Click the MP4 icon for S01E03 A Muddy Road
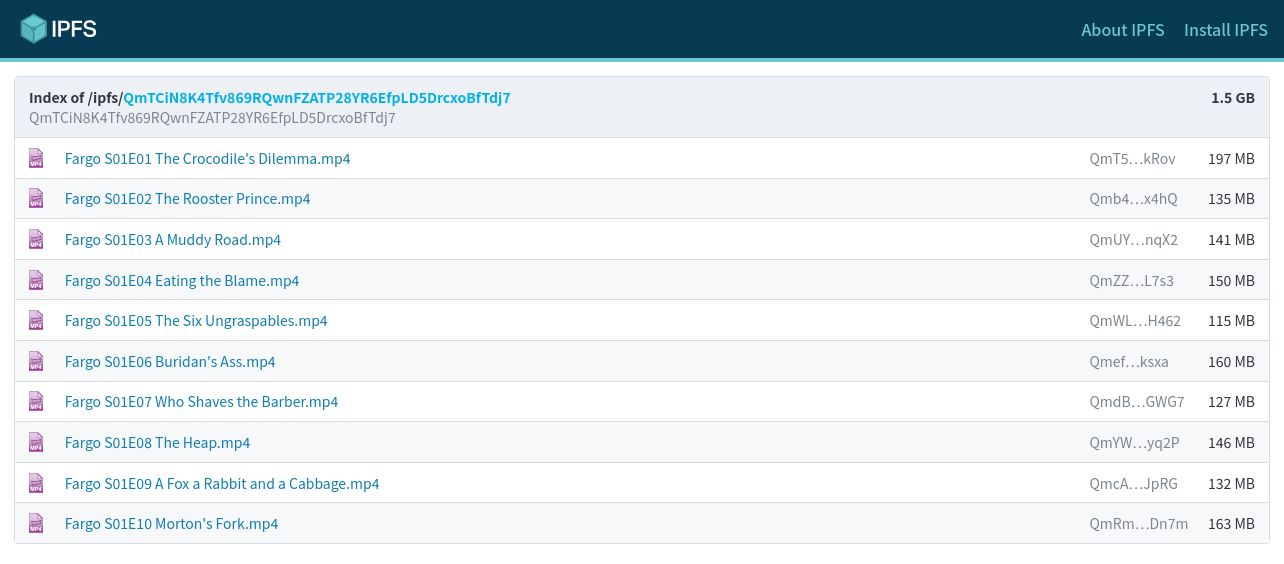This screenshot has width=1284, height=564. click(36, 239)
